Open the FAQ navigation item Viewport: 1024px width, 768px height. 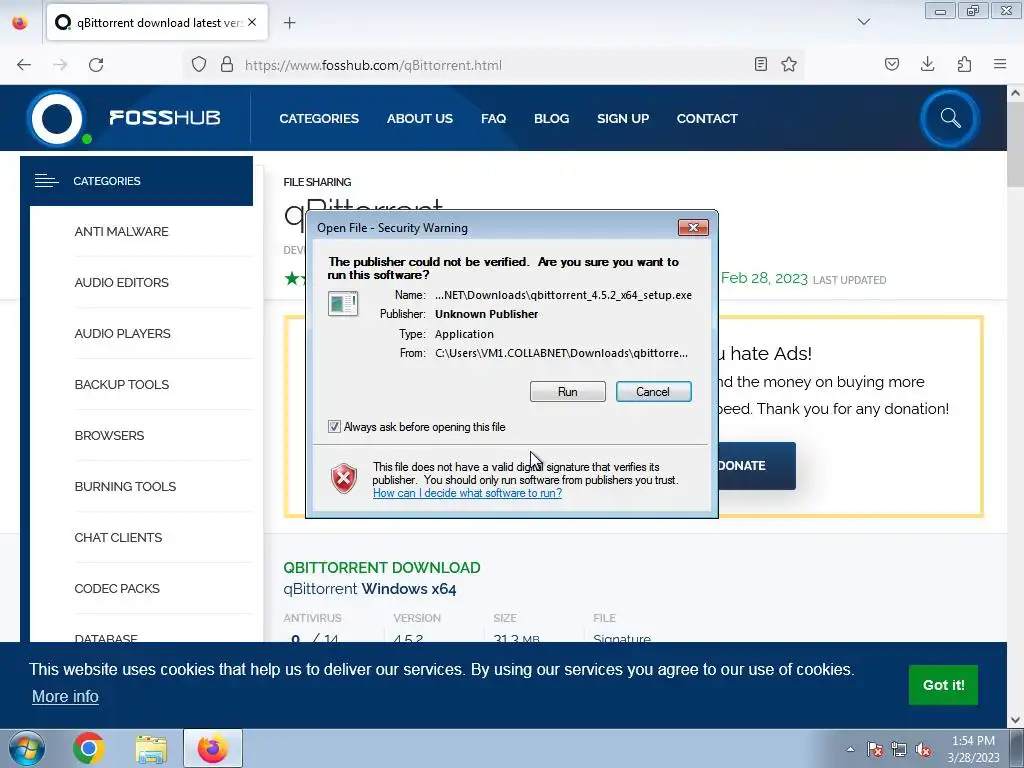tap(493, 119)
